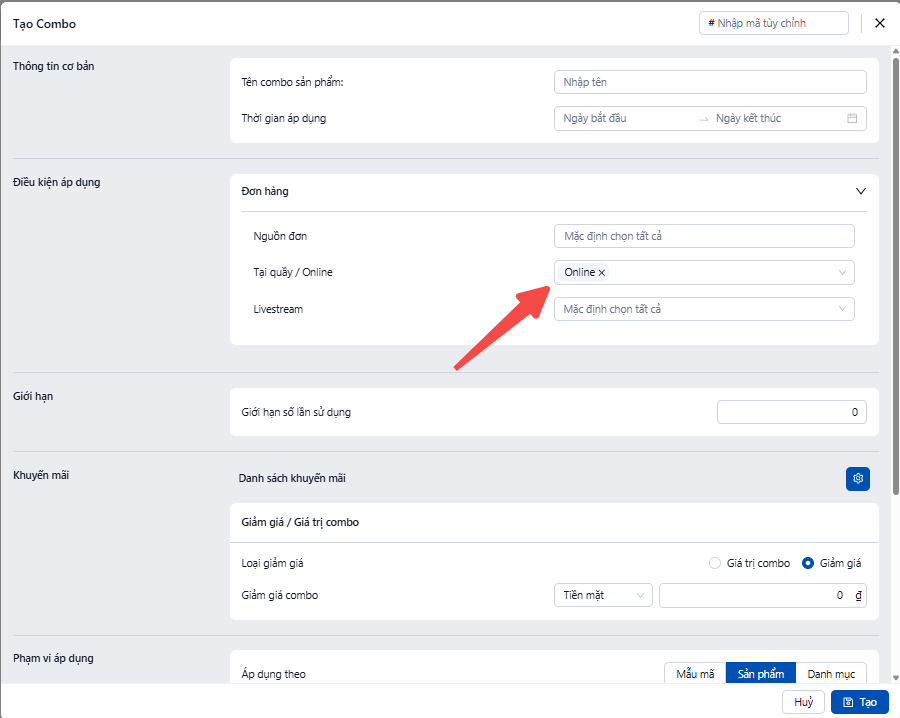Click the Nhập mã tùy chỉnh code field
Viewport: 900px width, 718px height.
click(x=773, y=23)
